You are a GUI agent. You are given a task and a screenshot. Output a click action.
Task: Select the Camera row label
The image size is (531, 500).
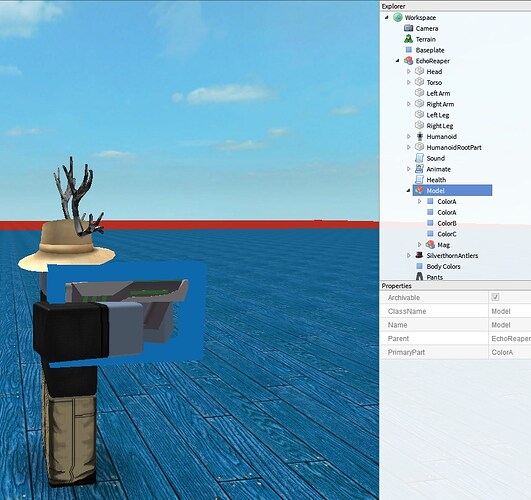[x=427, y=28]
